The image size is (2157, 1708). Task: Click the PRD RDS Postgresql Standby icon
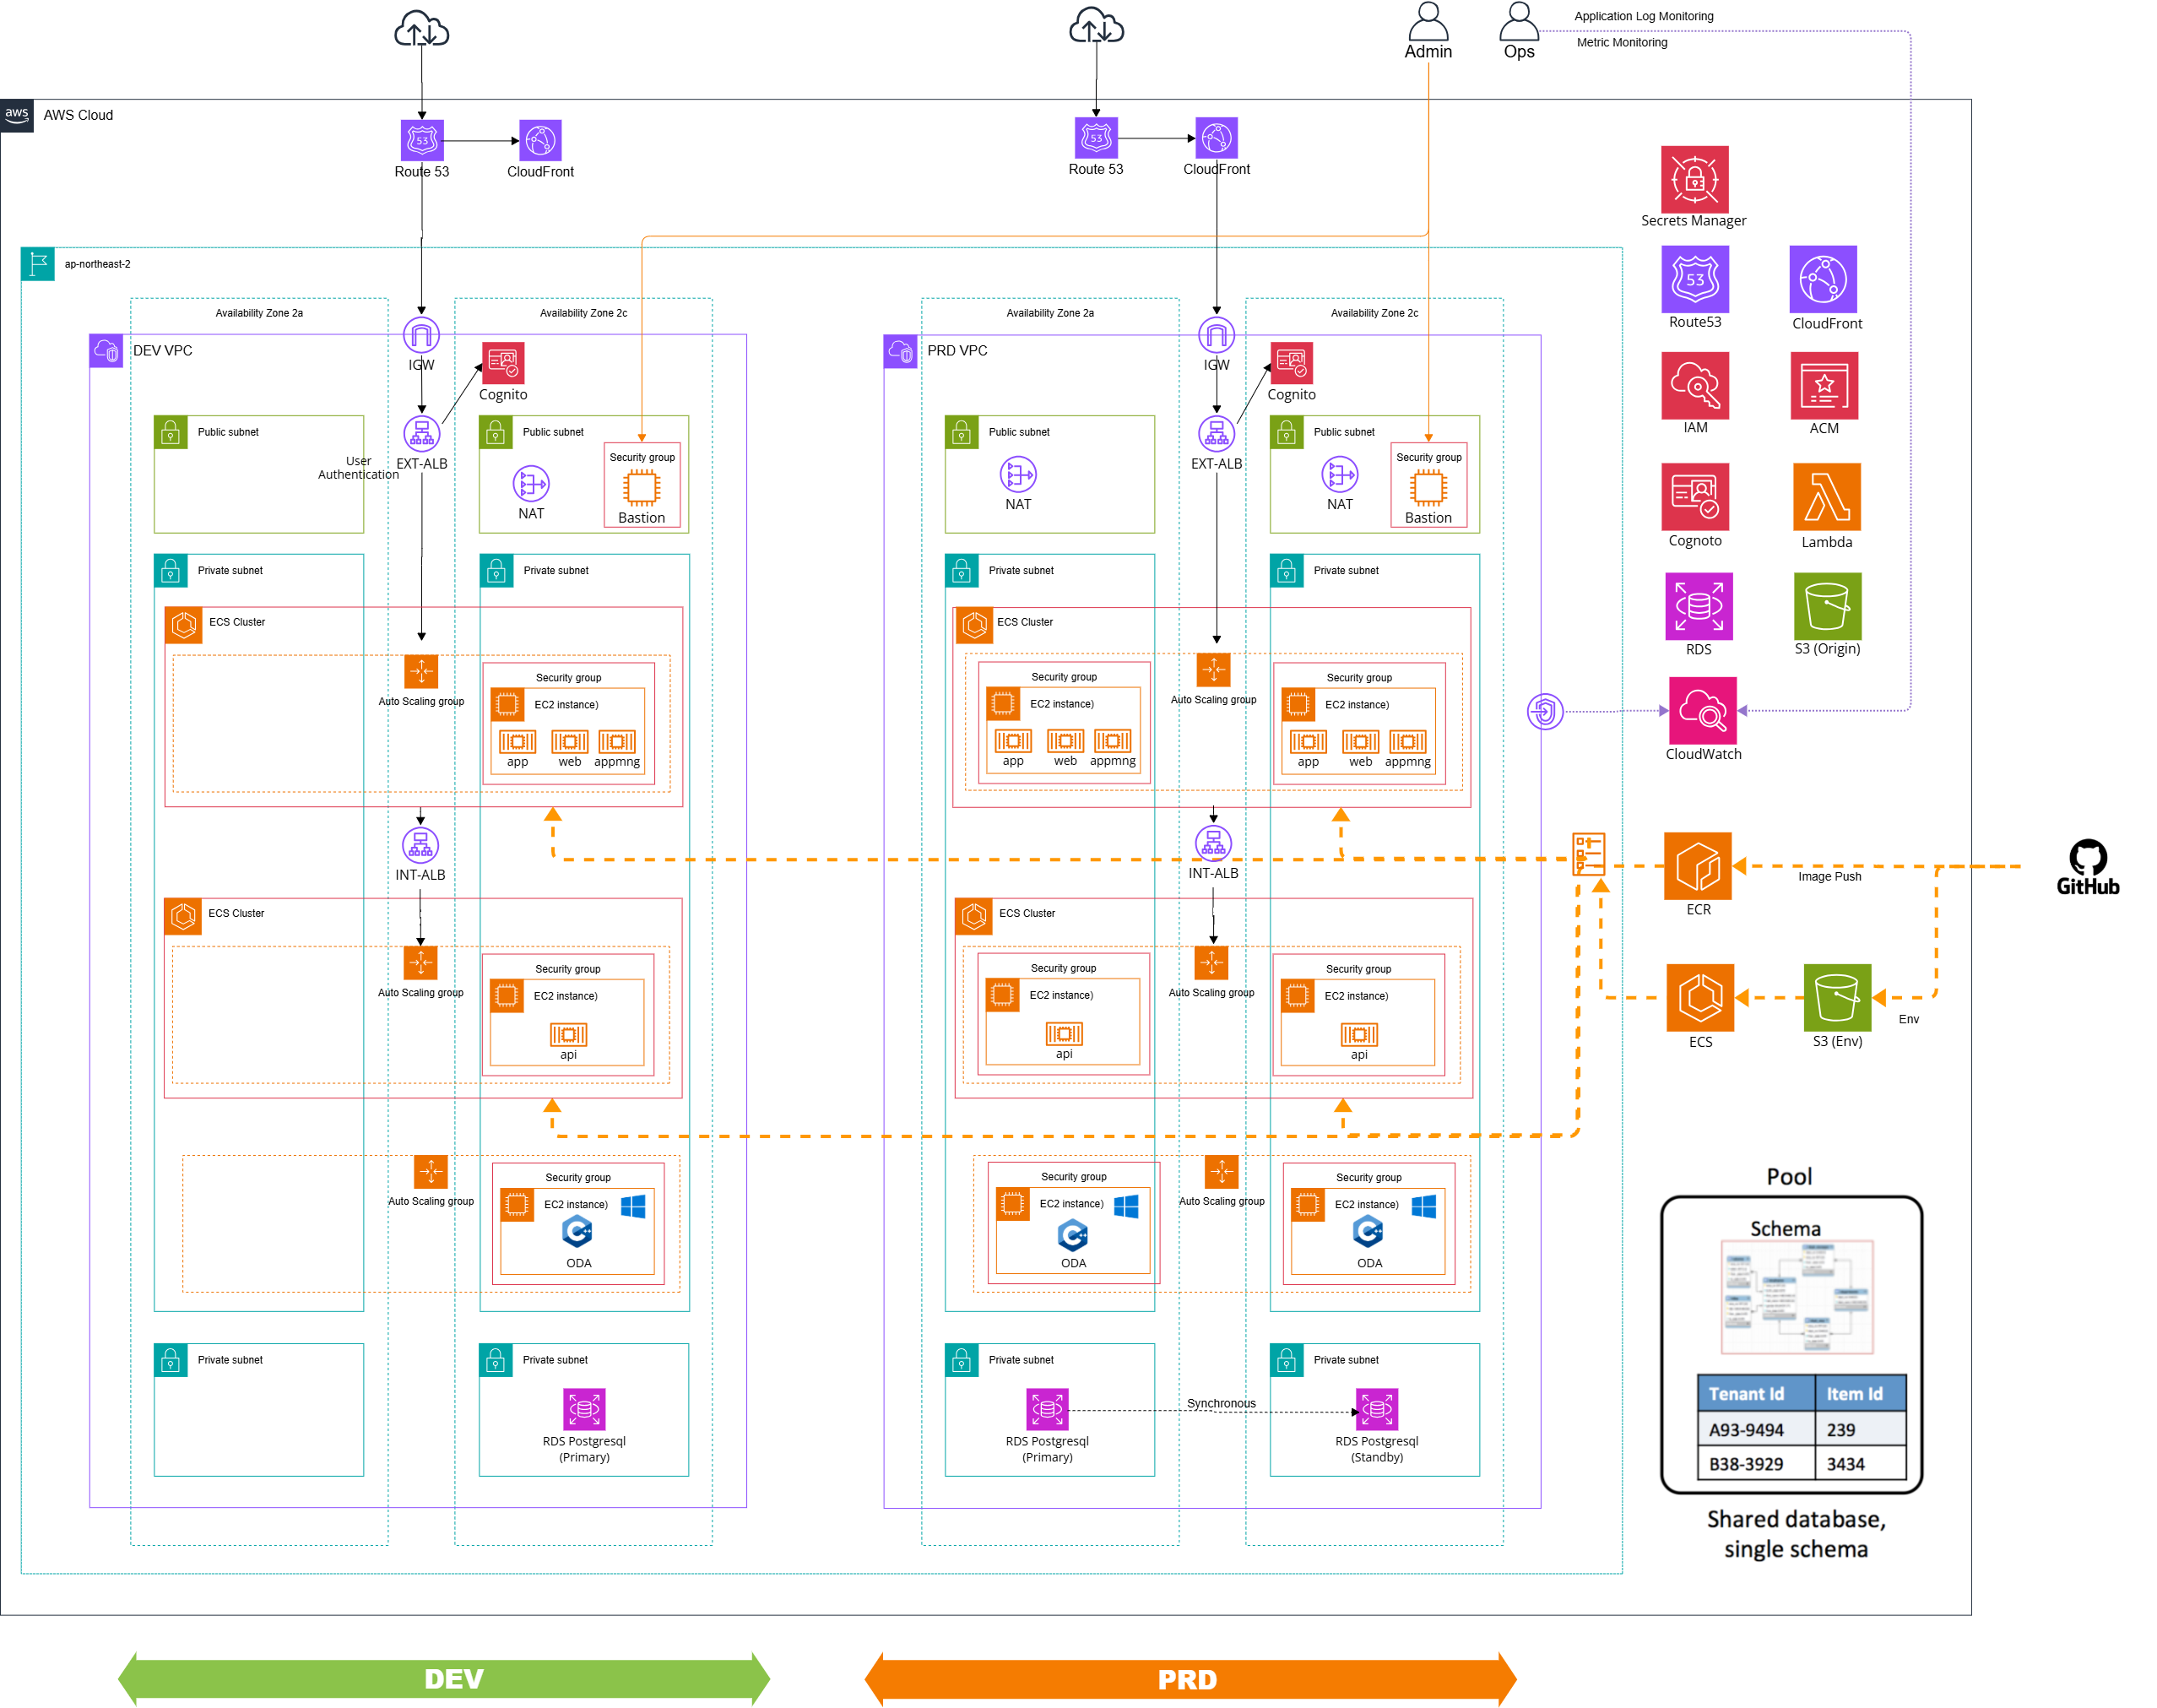tap(1376, 1409)
